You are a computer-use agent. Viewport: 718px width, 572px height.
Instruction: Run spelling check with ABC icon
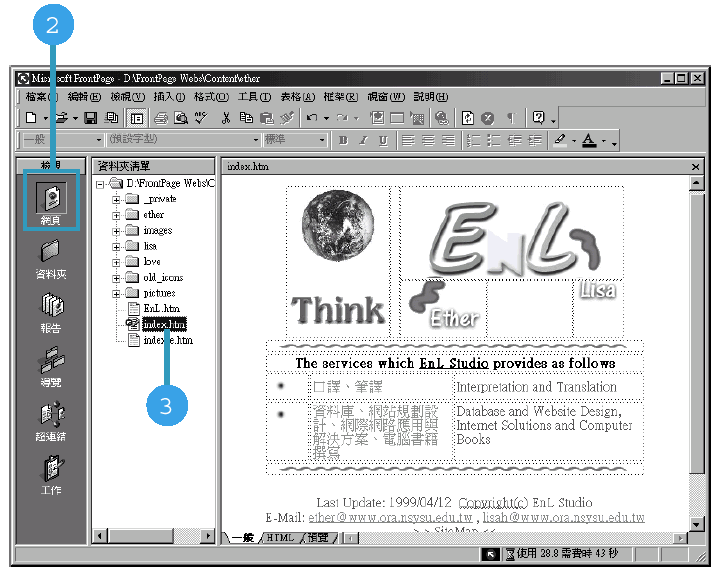point(201,118)
